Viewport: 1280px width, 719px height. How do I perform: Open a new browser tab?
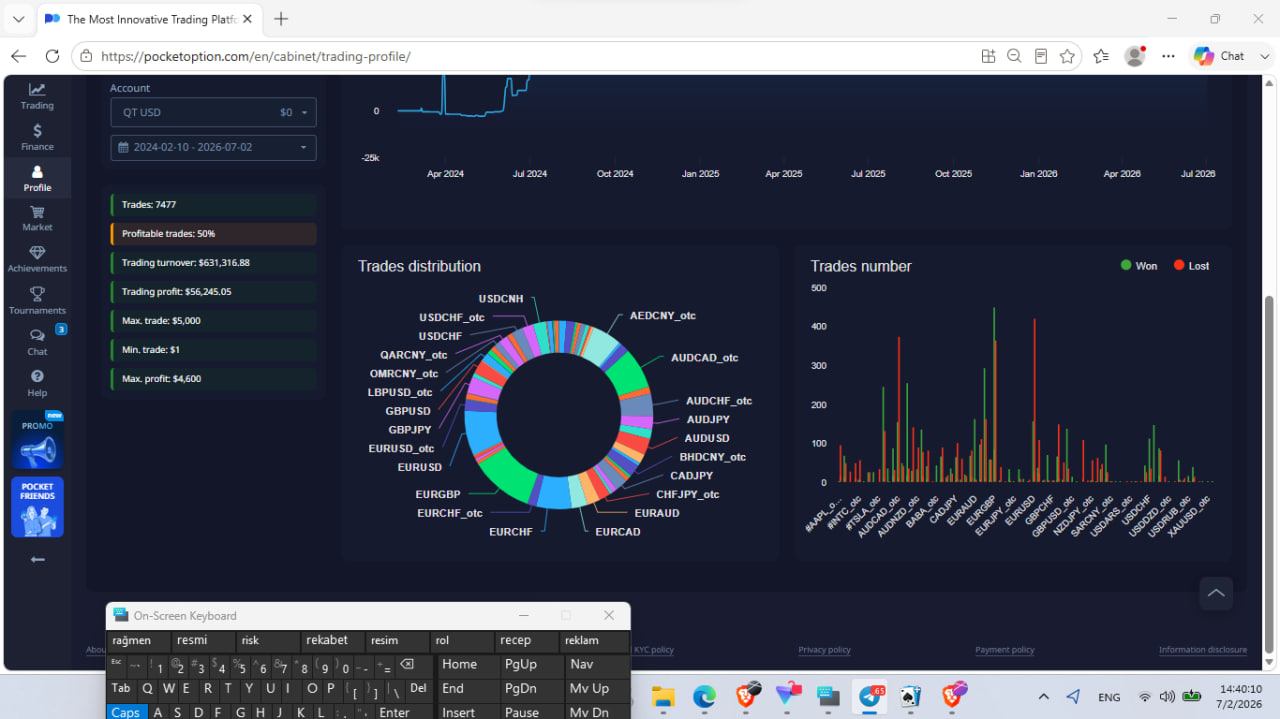click(281, 19)
